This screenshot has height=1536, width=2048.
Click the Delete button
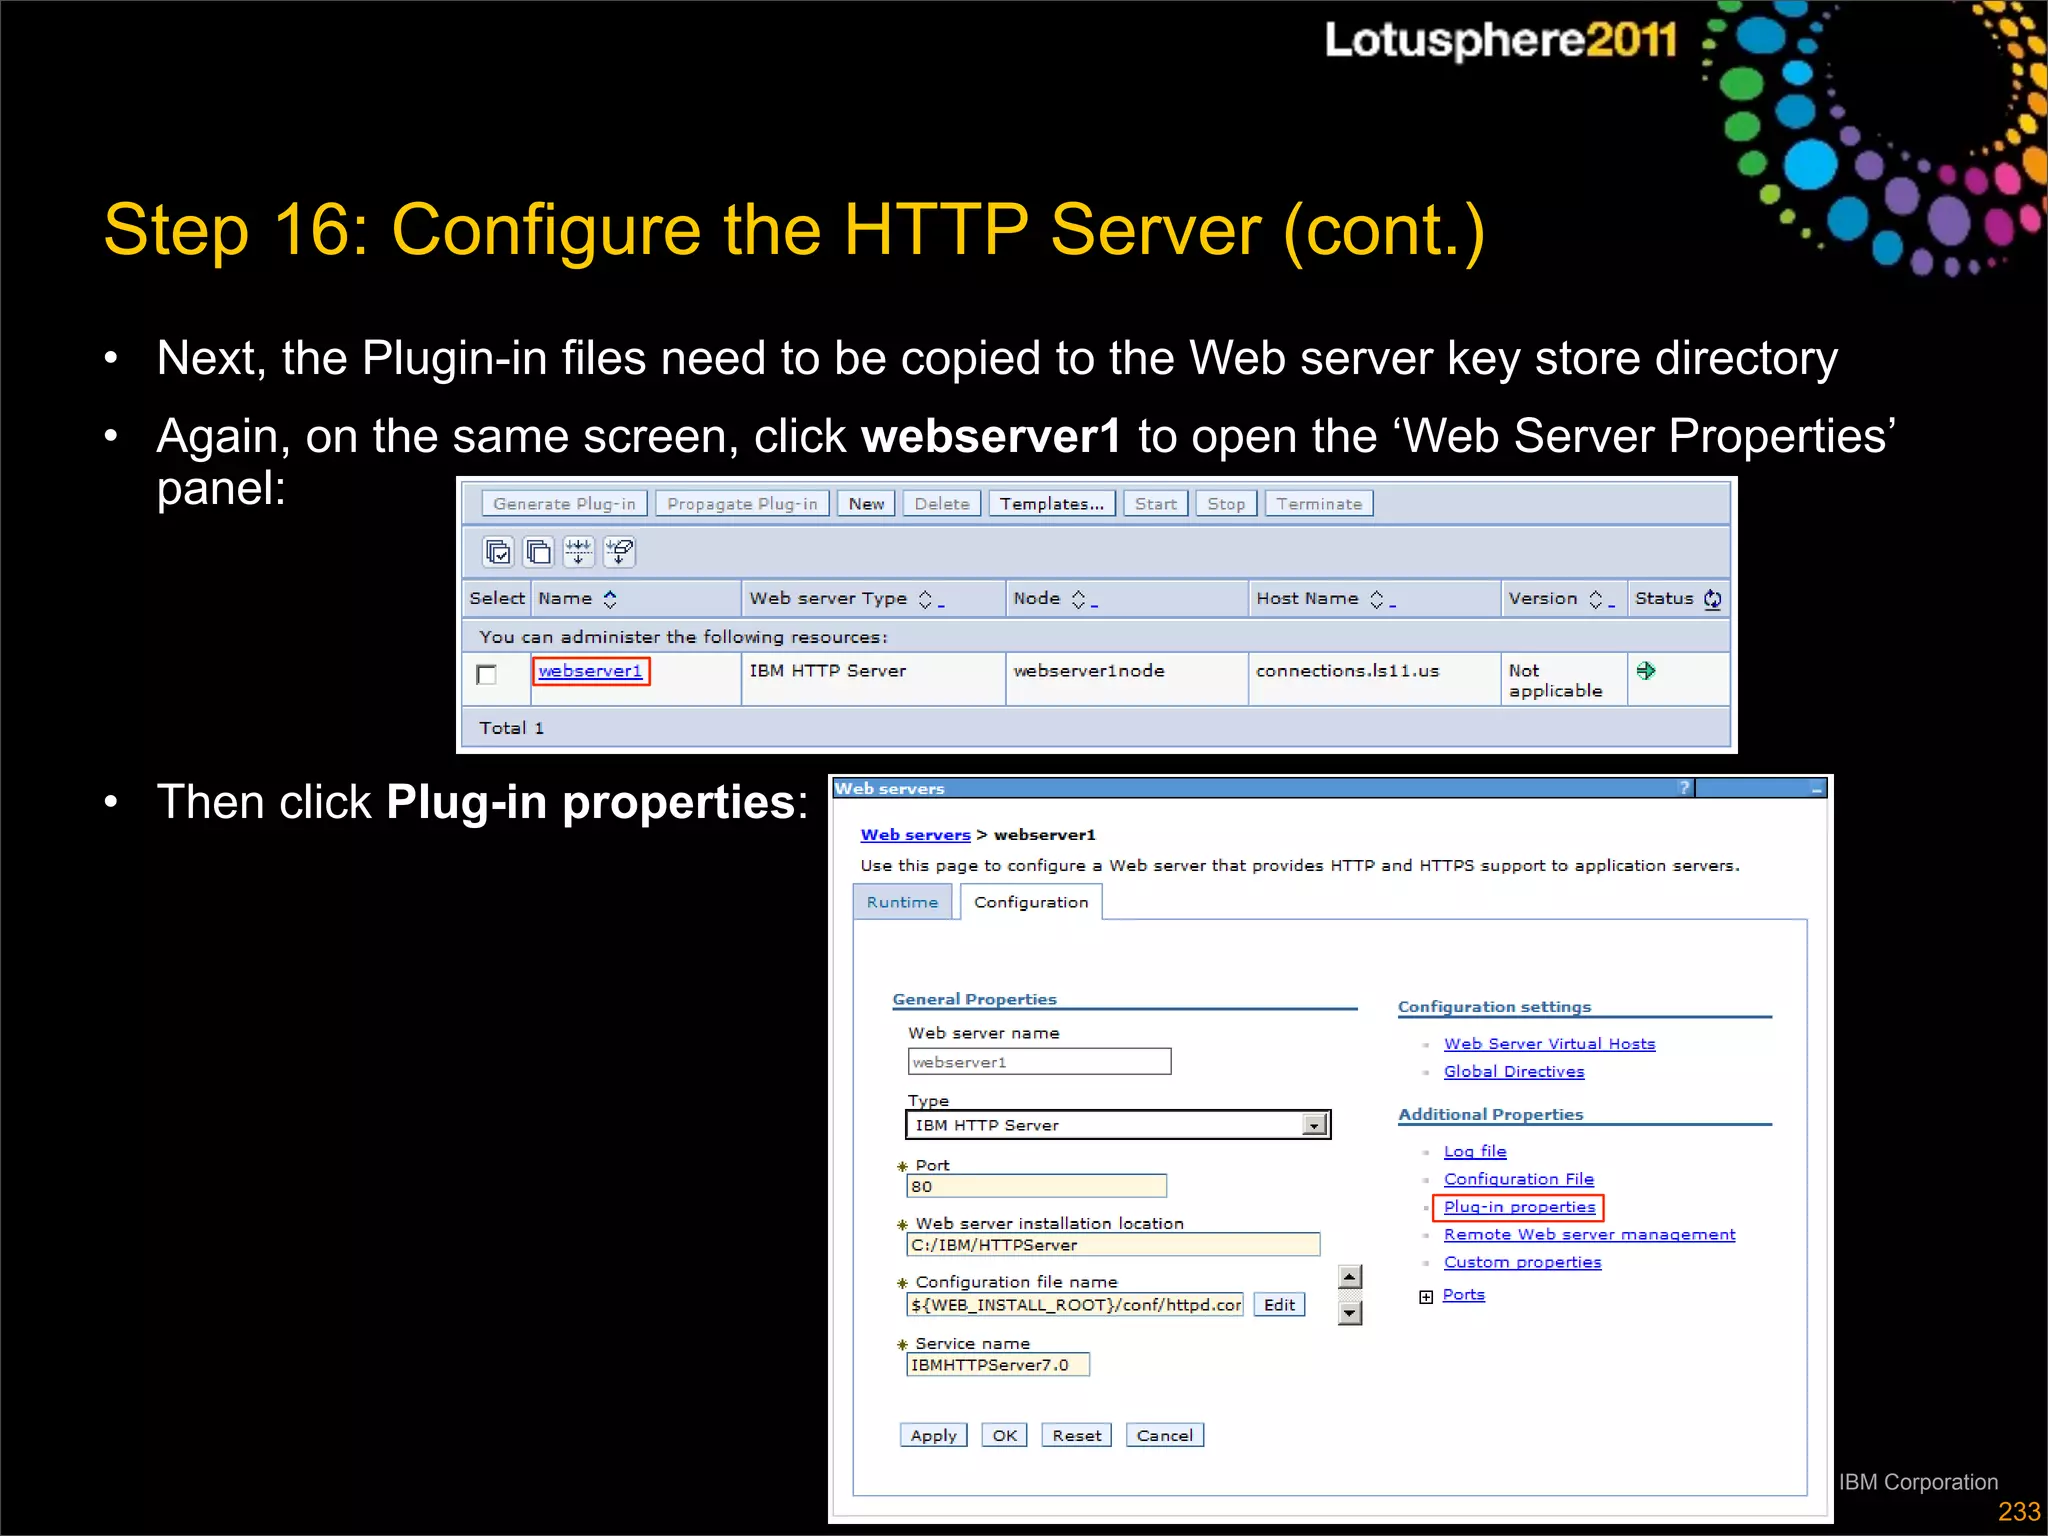[942, 504]
